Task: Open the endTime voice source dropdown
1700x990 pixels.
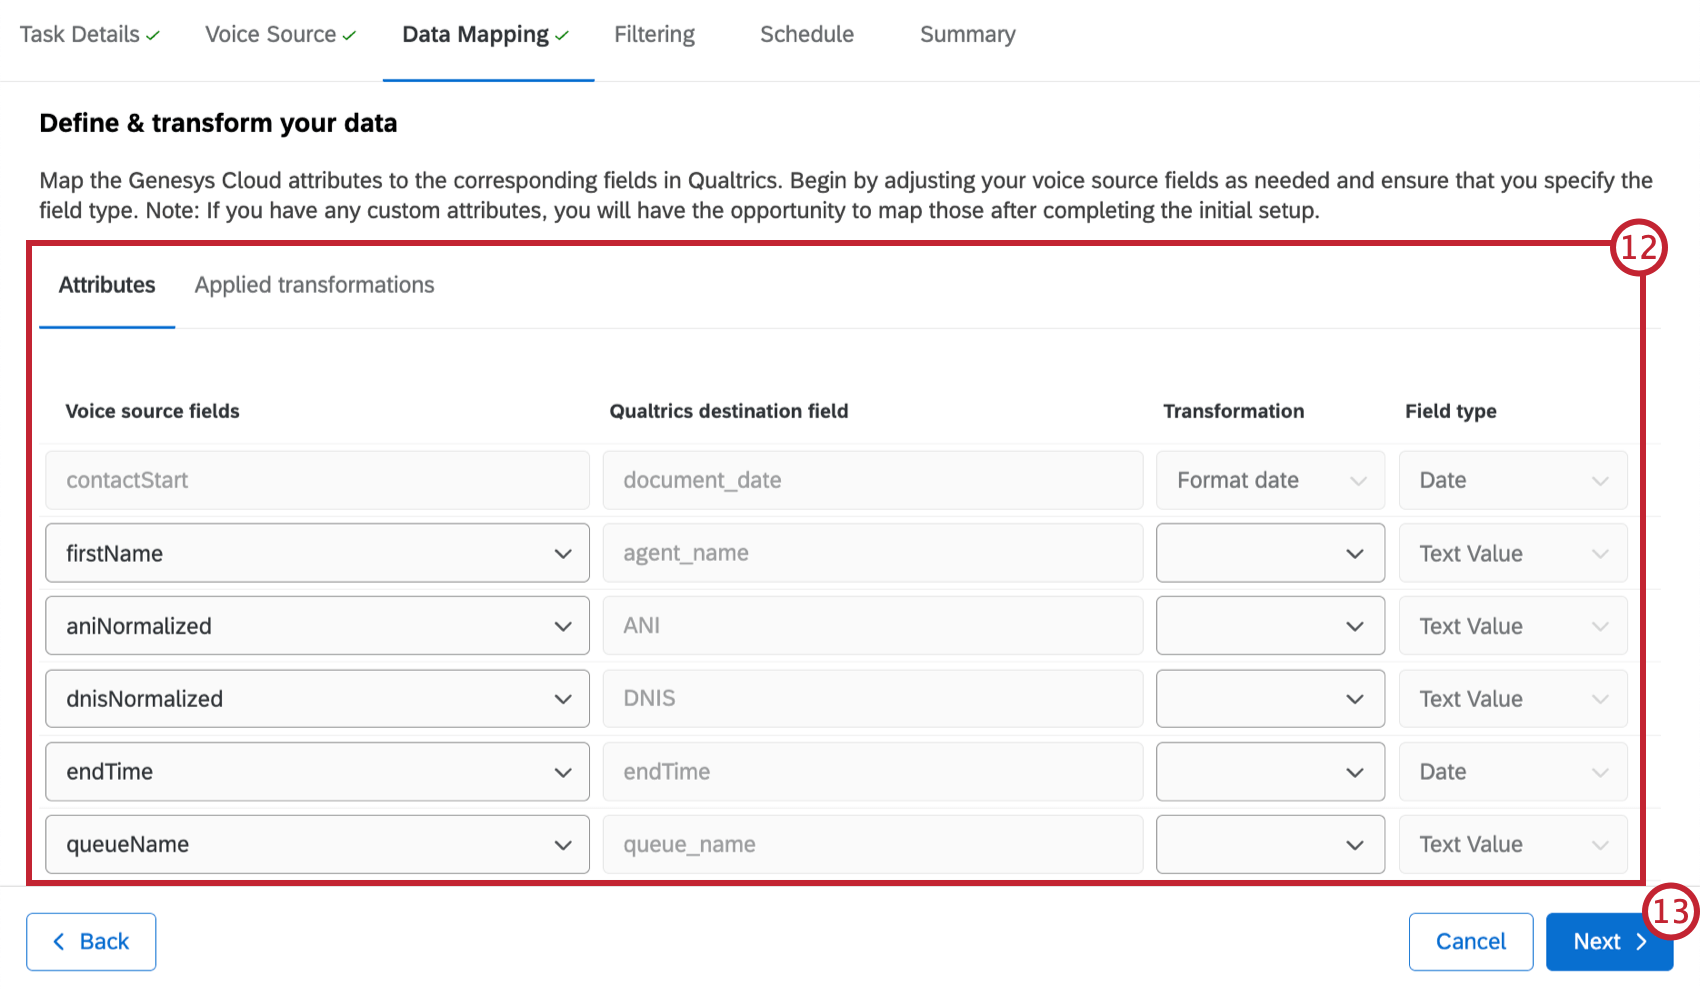Action: 563,771
